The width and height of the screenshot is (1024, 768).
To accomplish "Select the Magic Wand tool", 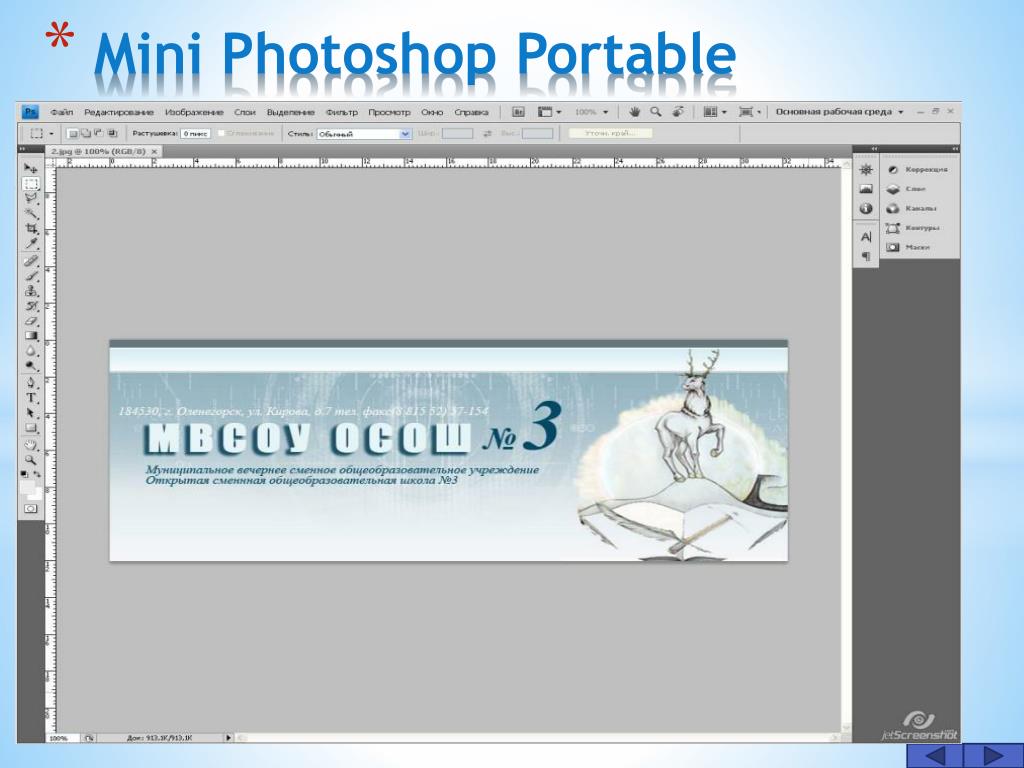I will 31,214.
